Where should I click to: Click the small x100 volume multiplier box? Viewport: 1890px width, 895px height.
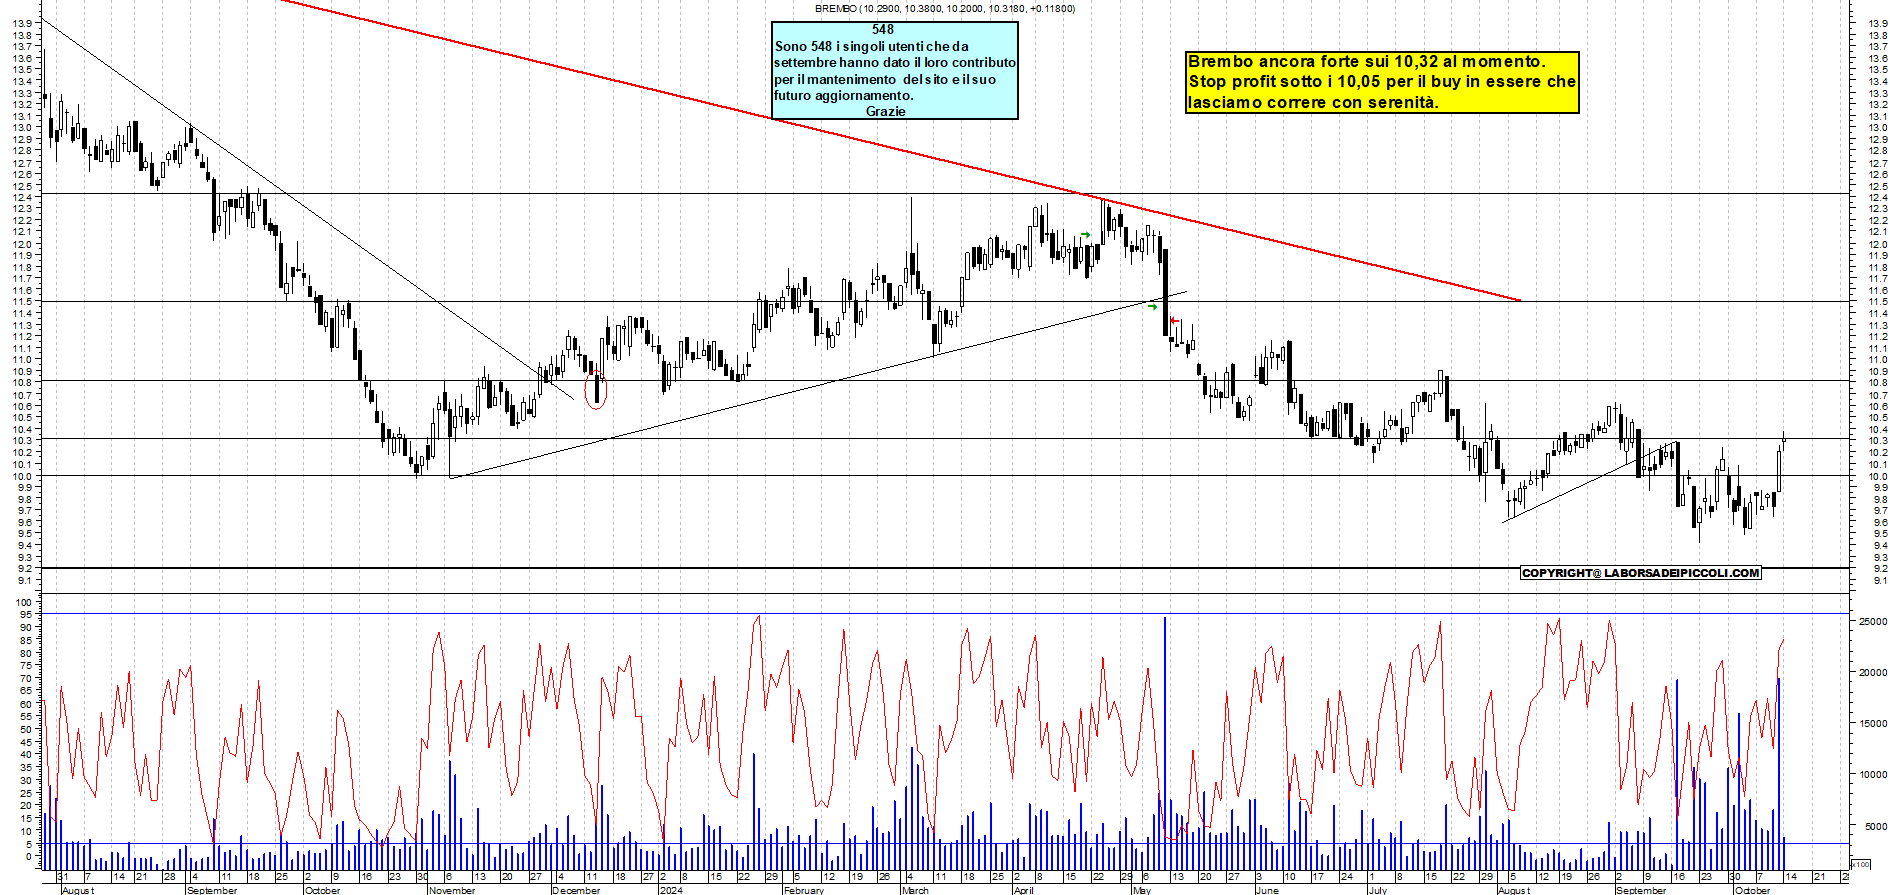1860,864
